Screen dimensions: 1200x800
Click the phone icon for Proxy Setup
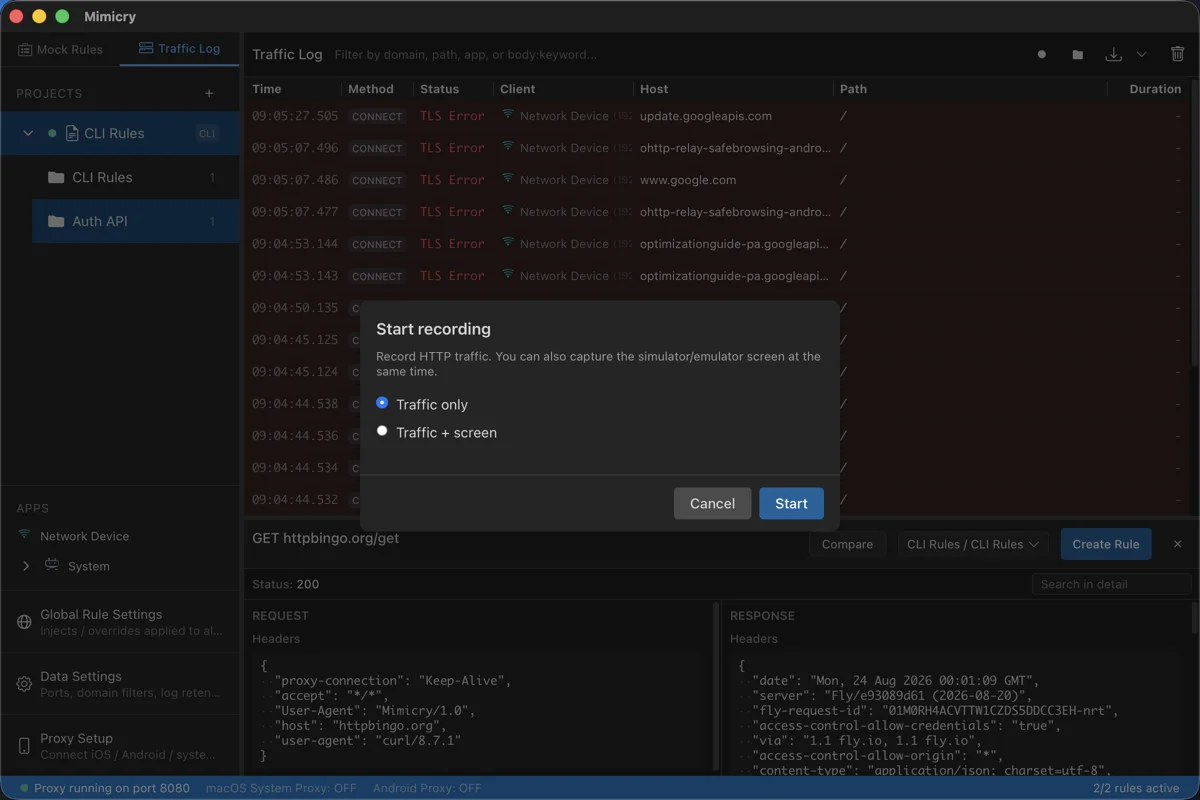coord(24,746)
